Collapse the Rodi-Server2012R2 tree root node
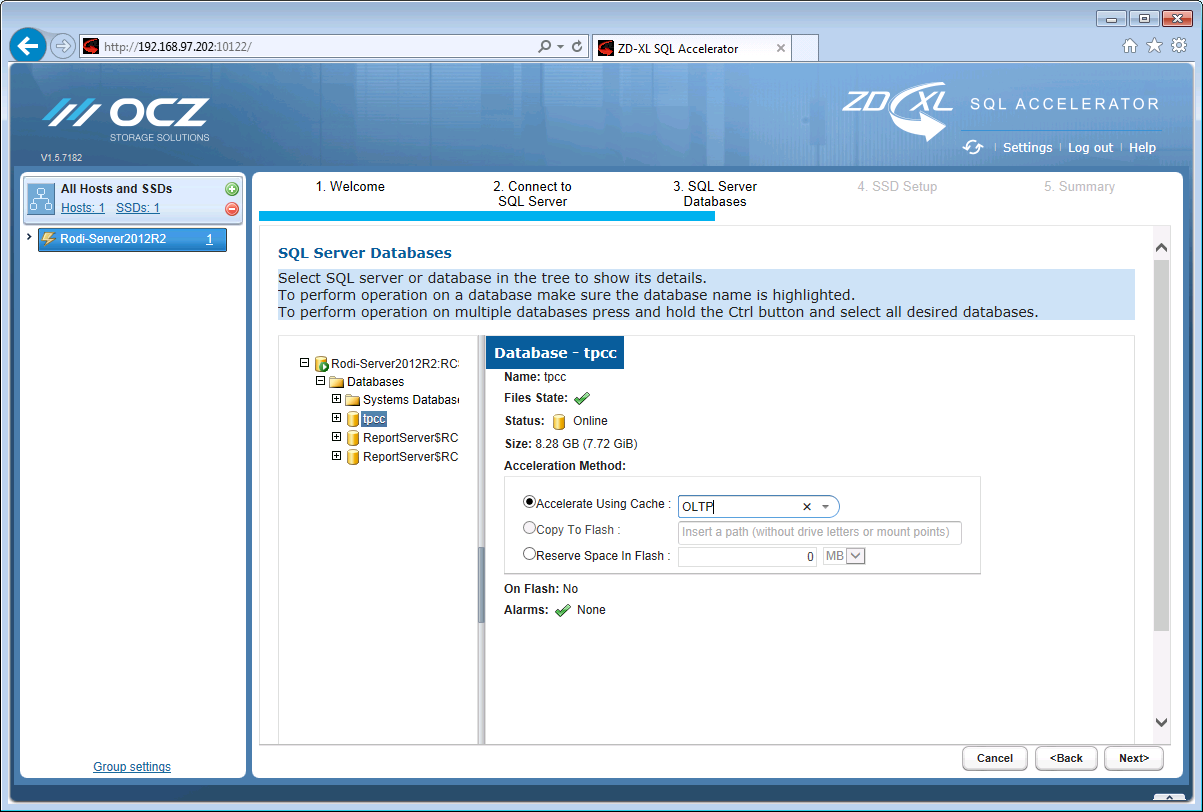The width and height of the screenshot is (1203, 812). 304,363
